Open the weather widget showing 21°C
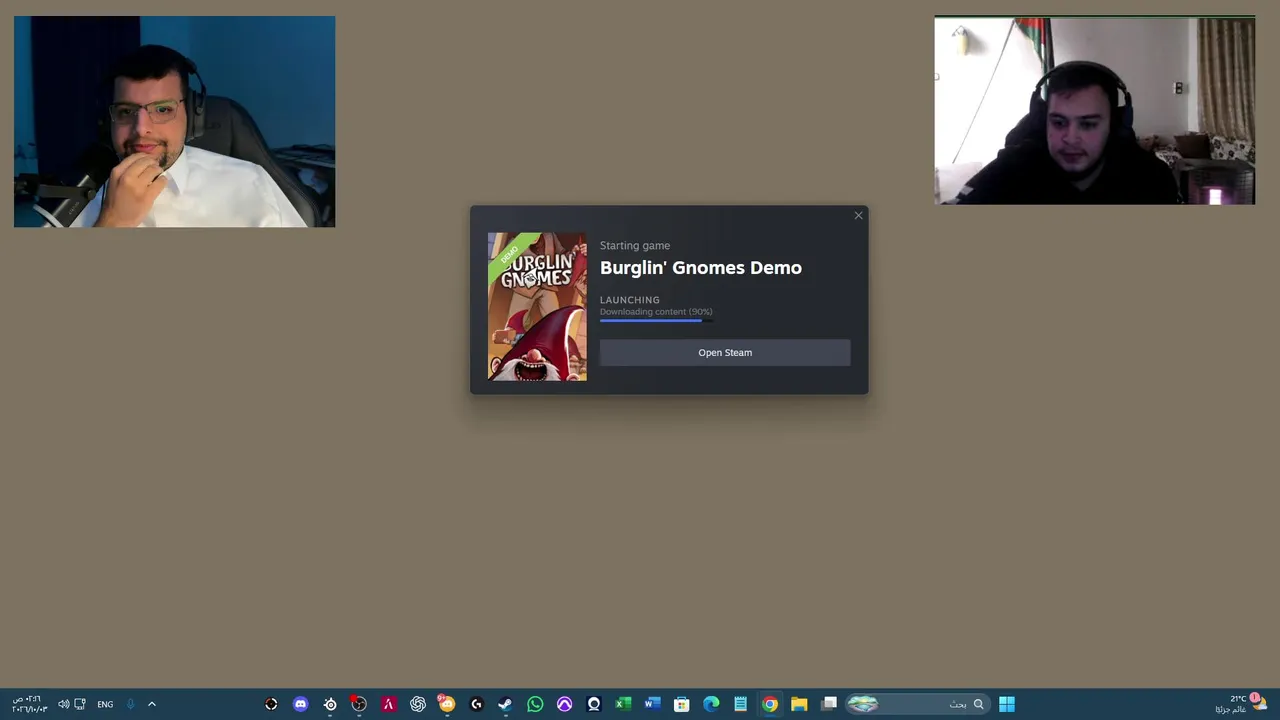 pyautogui.click(x=1241, y=704)
